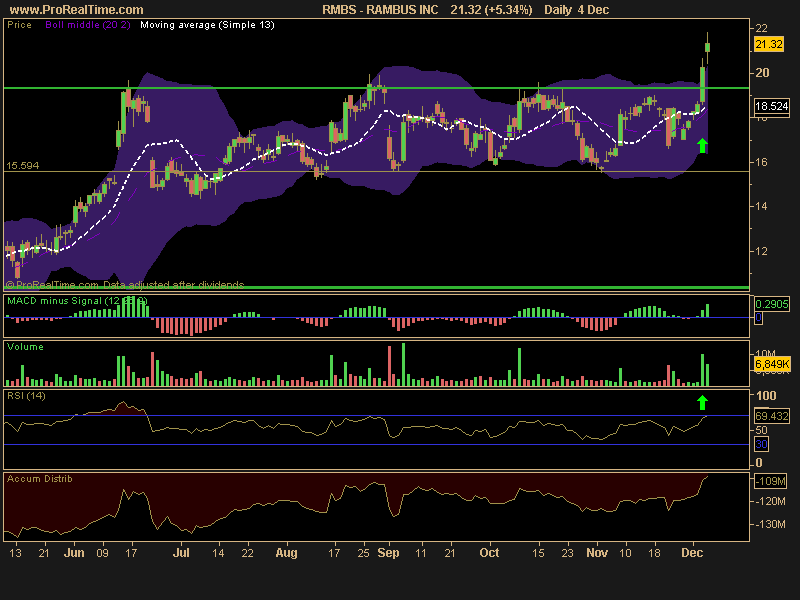Click the yellow 21.32 last price tag
Viewport: 800px width, 600px height.
click(x=768, y=44)
